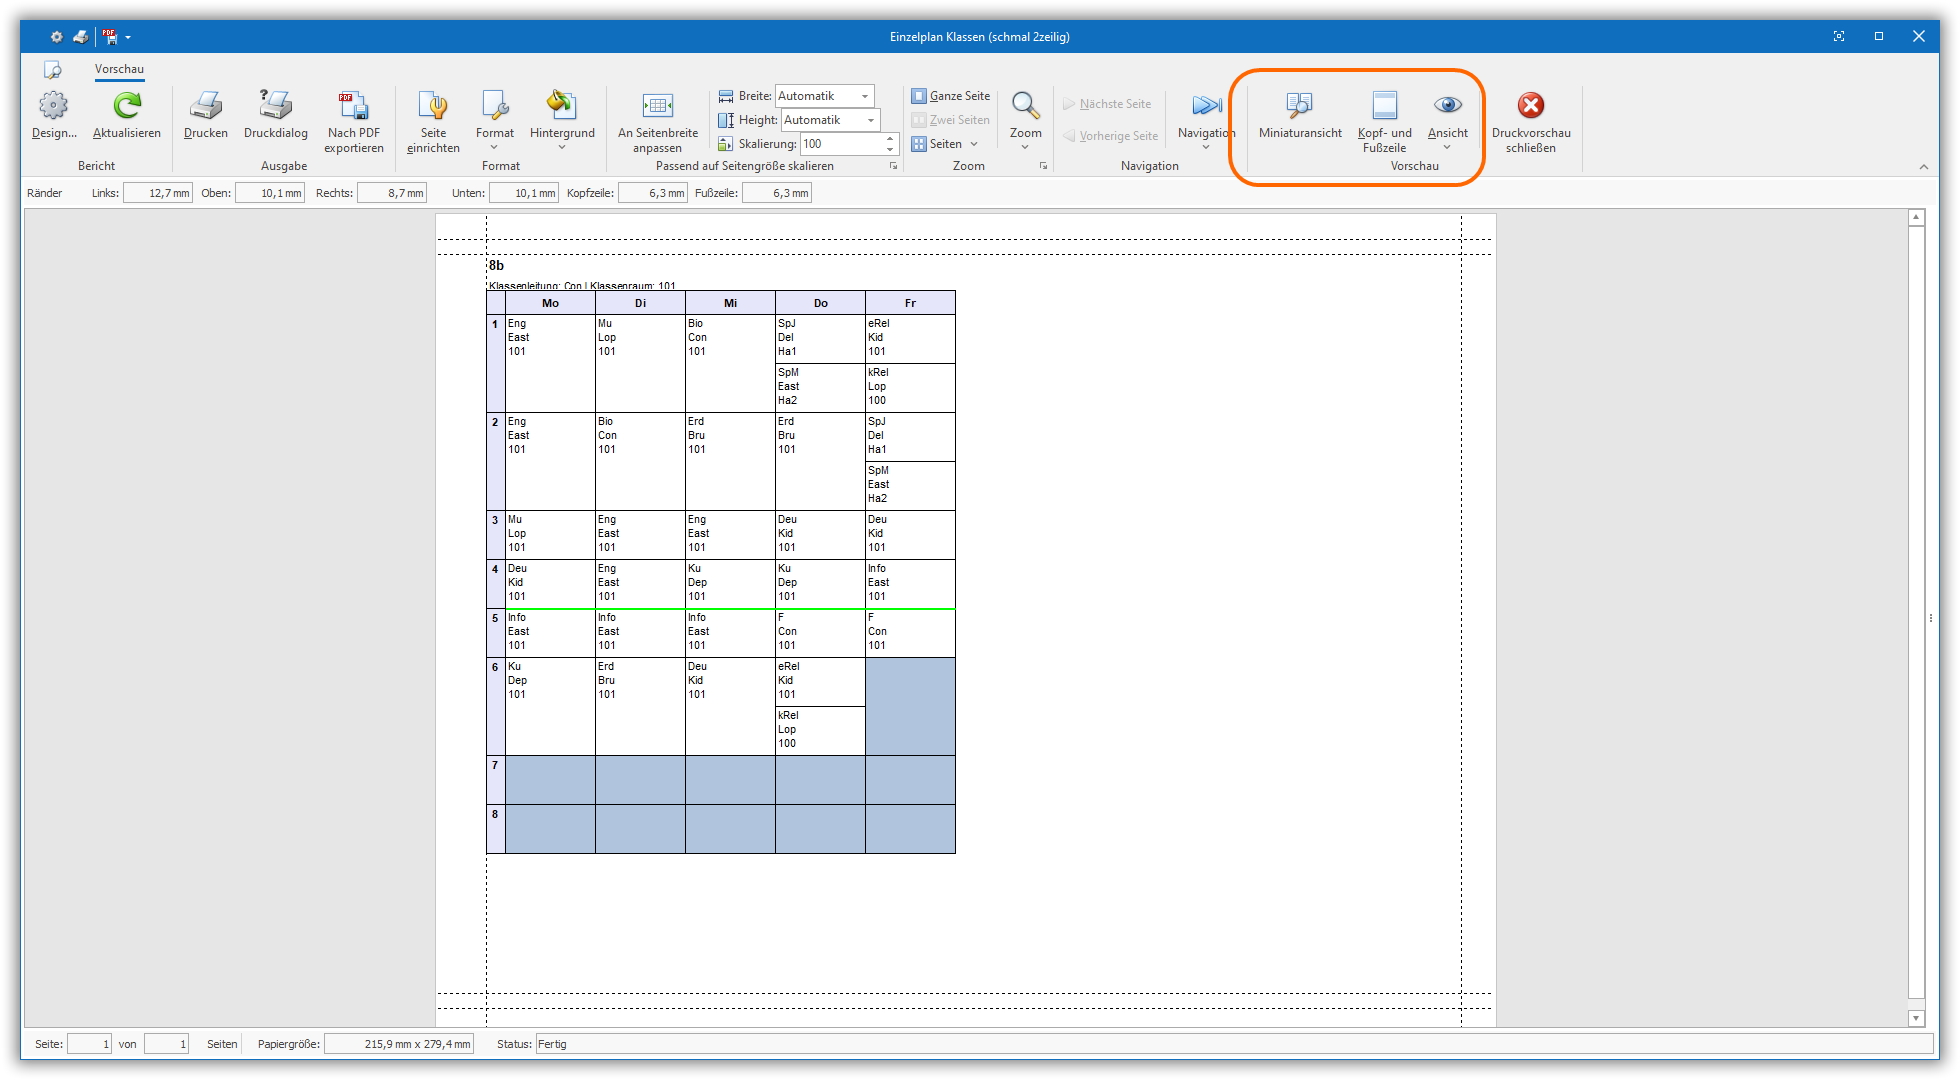Increase Skalierung value with up stepper
This screenshot has height=1080, width=1960.
890,139
